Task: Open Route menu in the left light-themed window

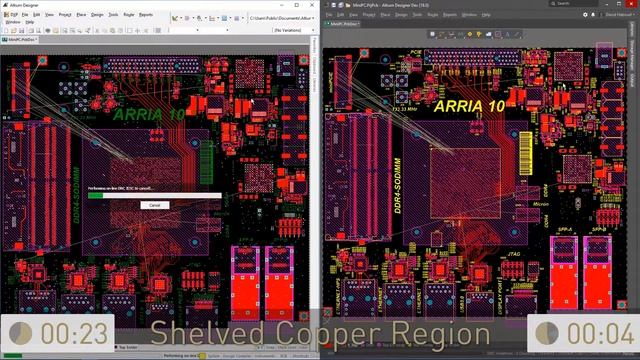Action: [129, 15]
